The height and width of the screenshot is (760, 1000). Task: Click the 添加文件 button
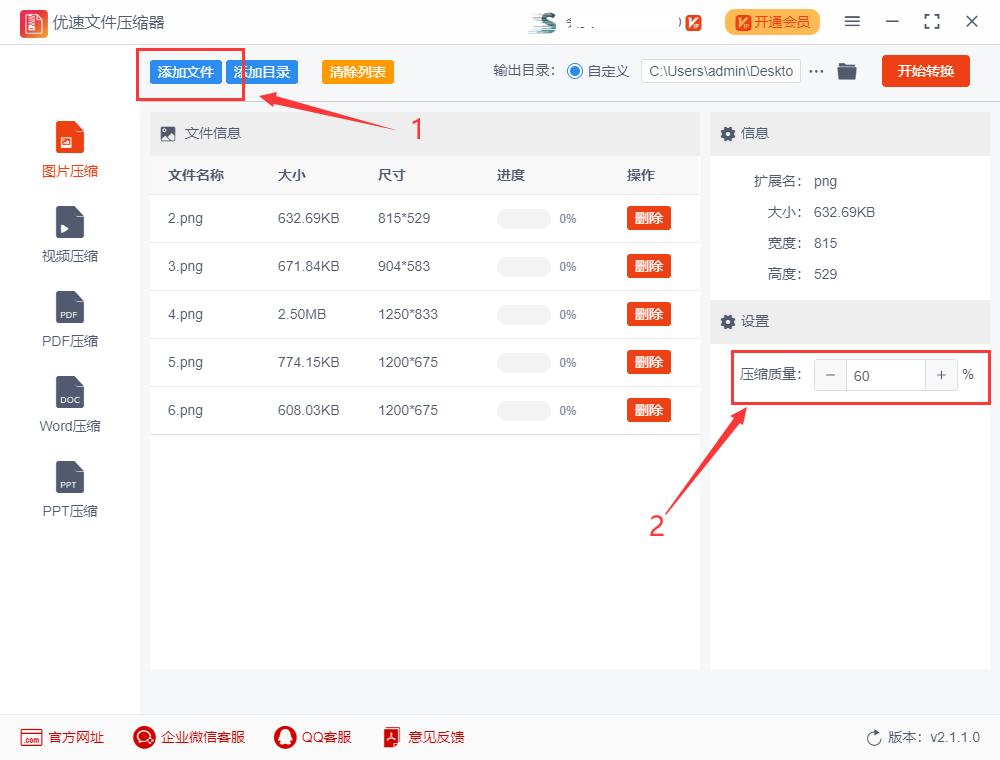coord(186,71)
